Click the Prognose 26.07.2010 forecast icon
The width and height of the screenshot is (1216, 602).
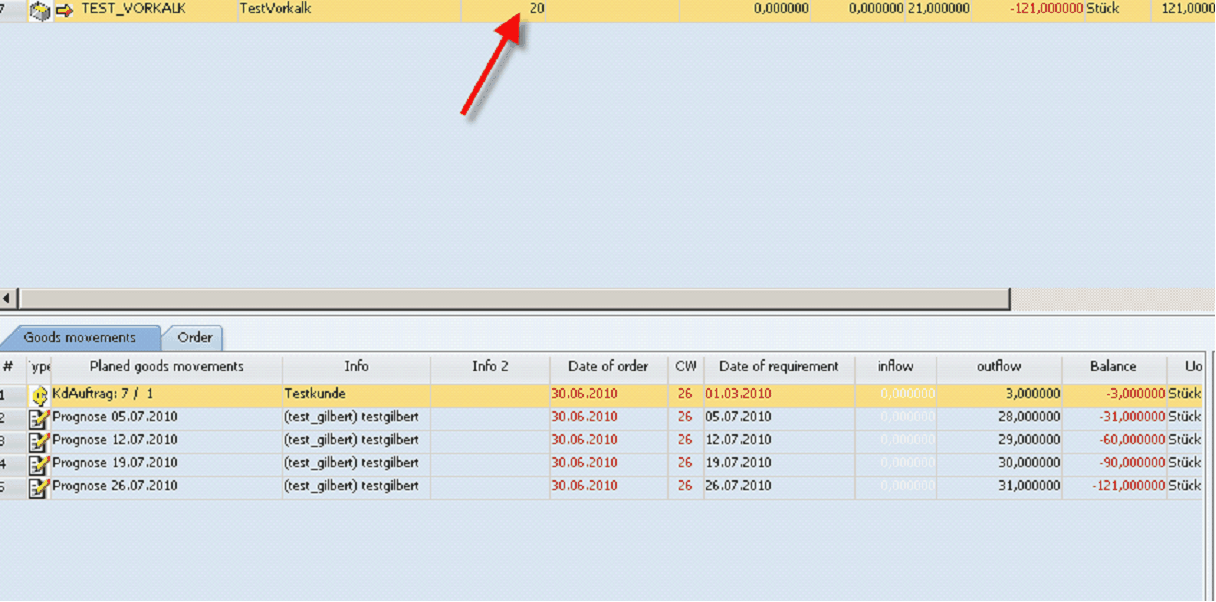[40, 487]
